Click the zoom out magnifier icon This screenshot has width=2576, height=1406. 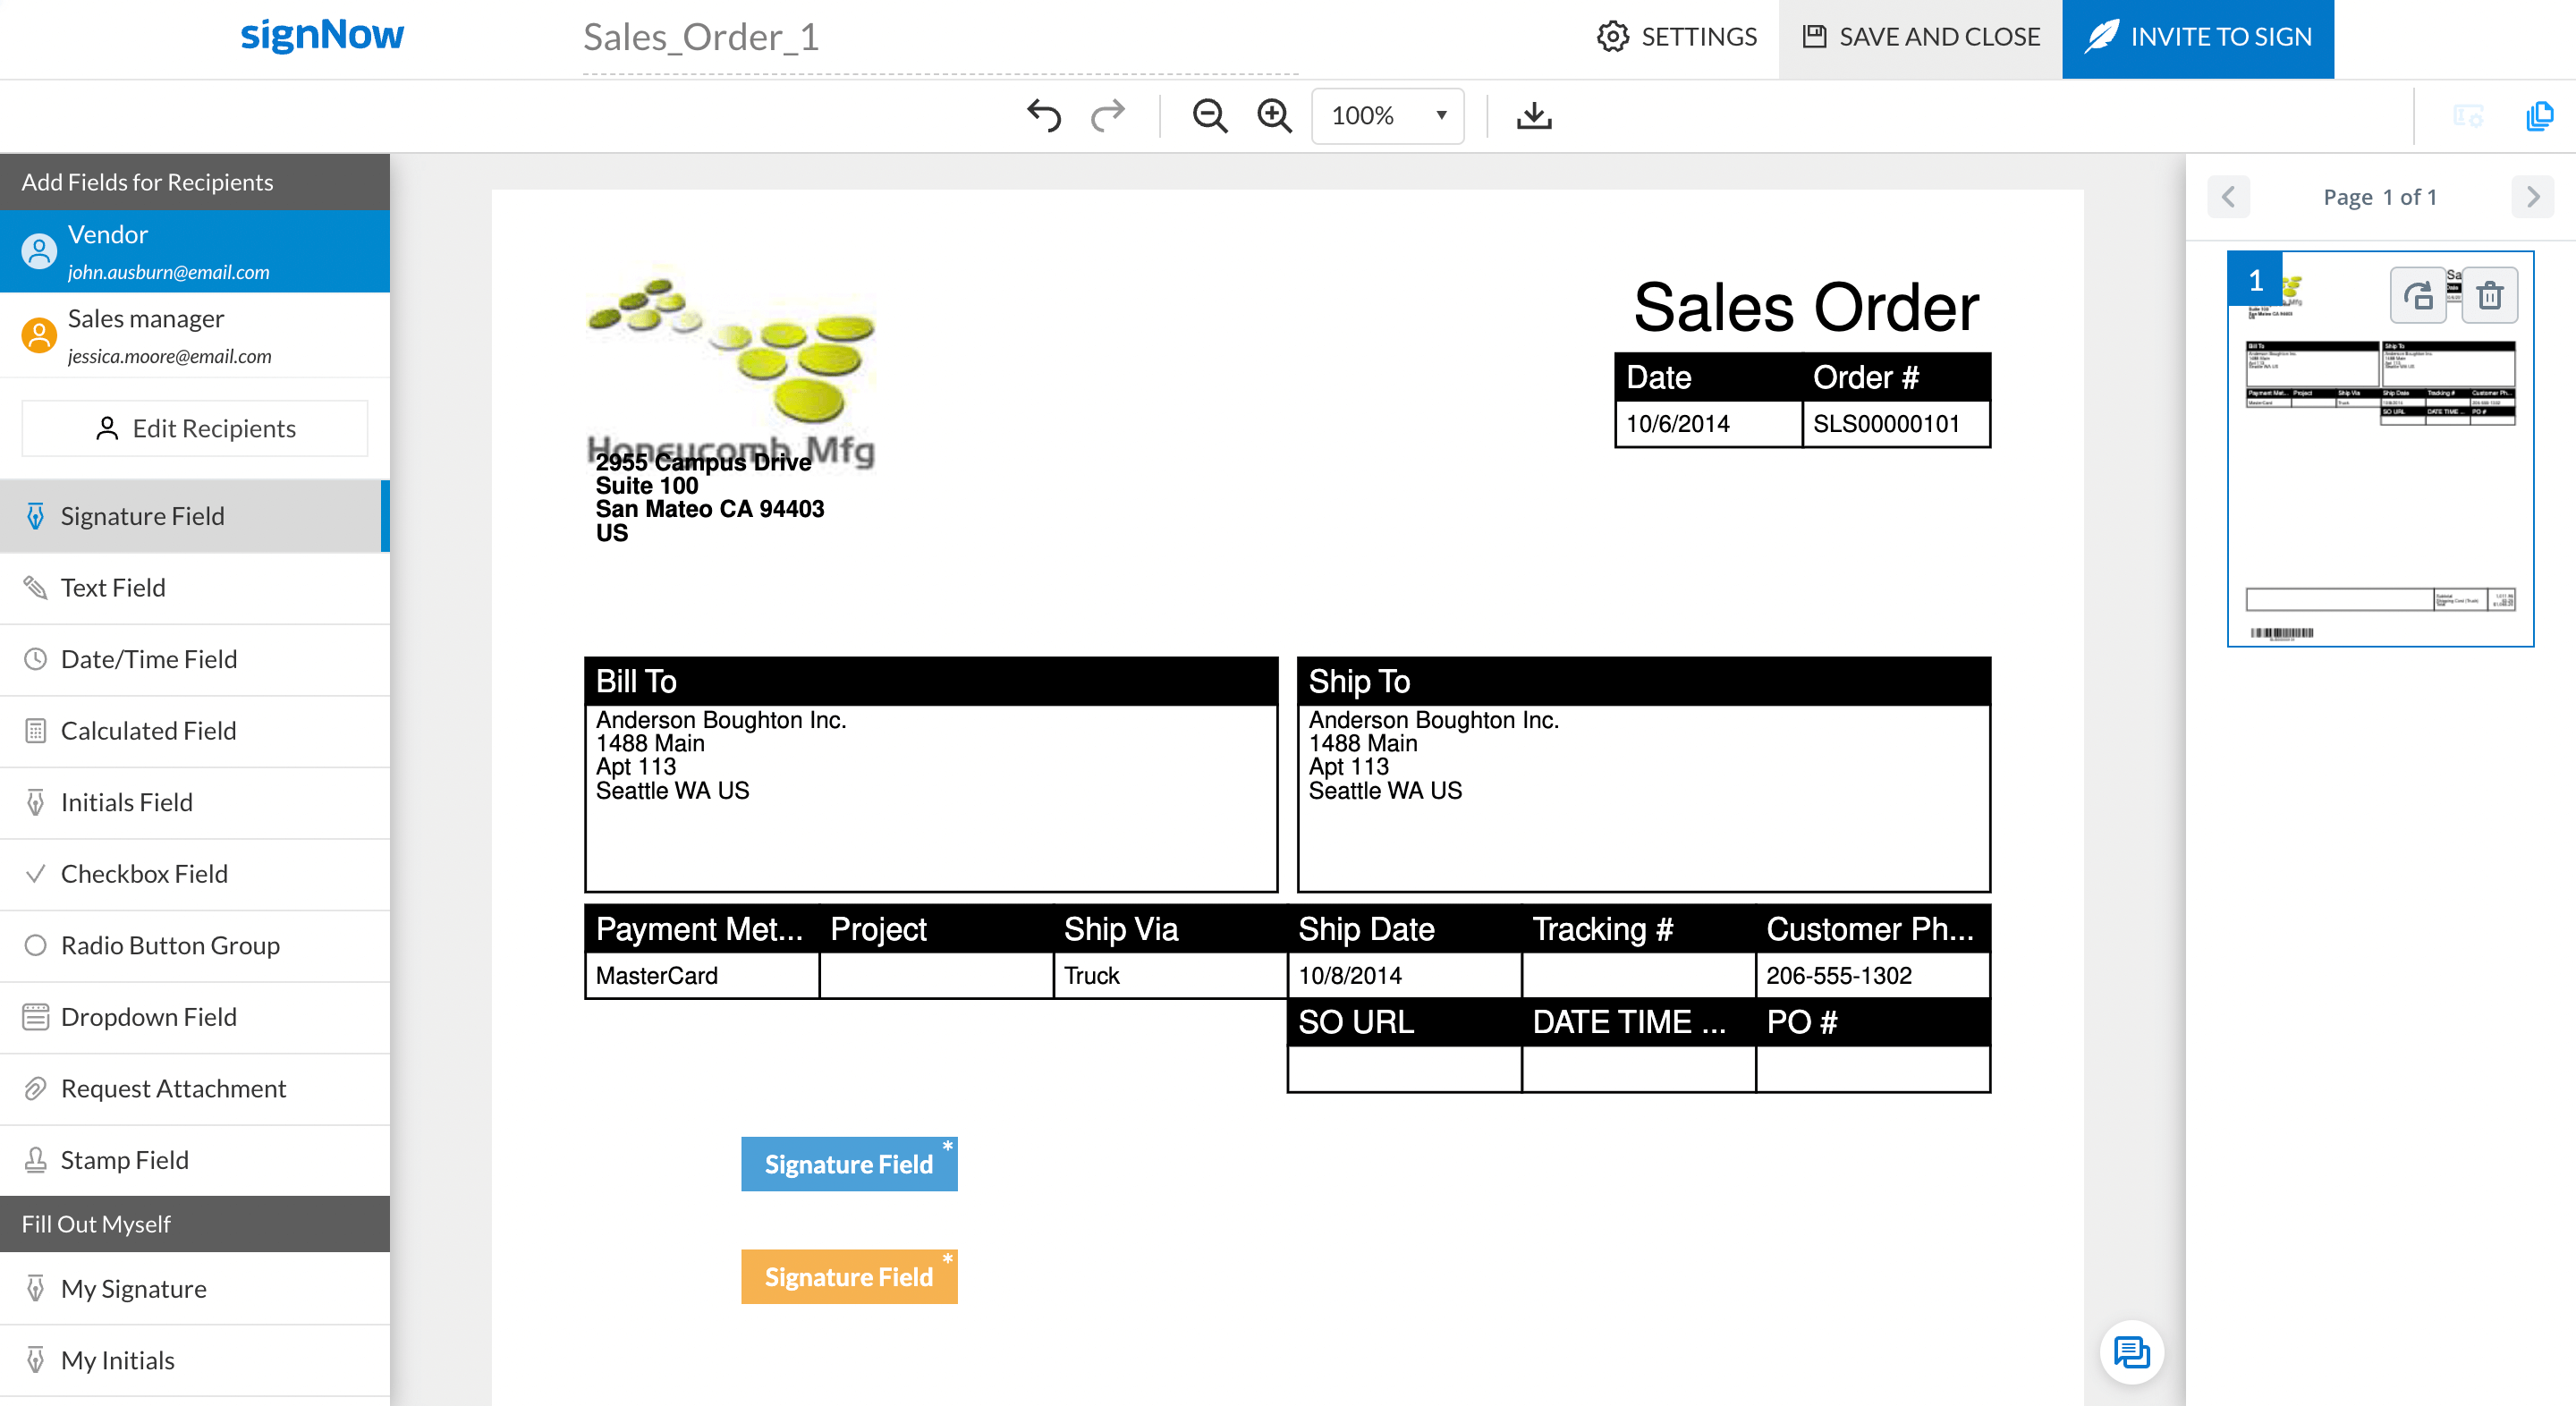(1210, 116)
